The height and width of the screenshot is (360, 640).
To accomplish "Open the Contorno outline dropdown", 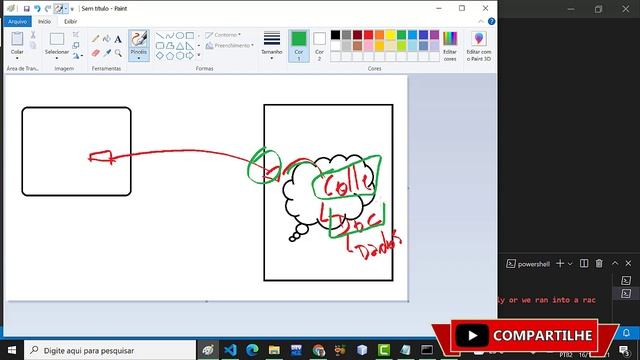I will [223, 35].
